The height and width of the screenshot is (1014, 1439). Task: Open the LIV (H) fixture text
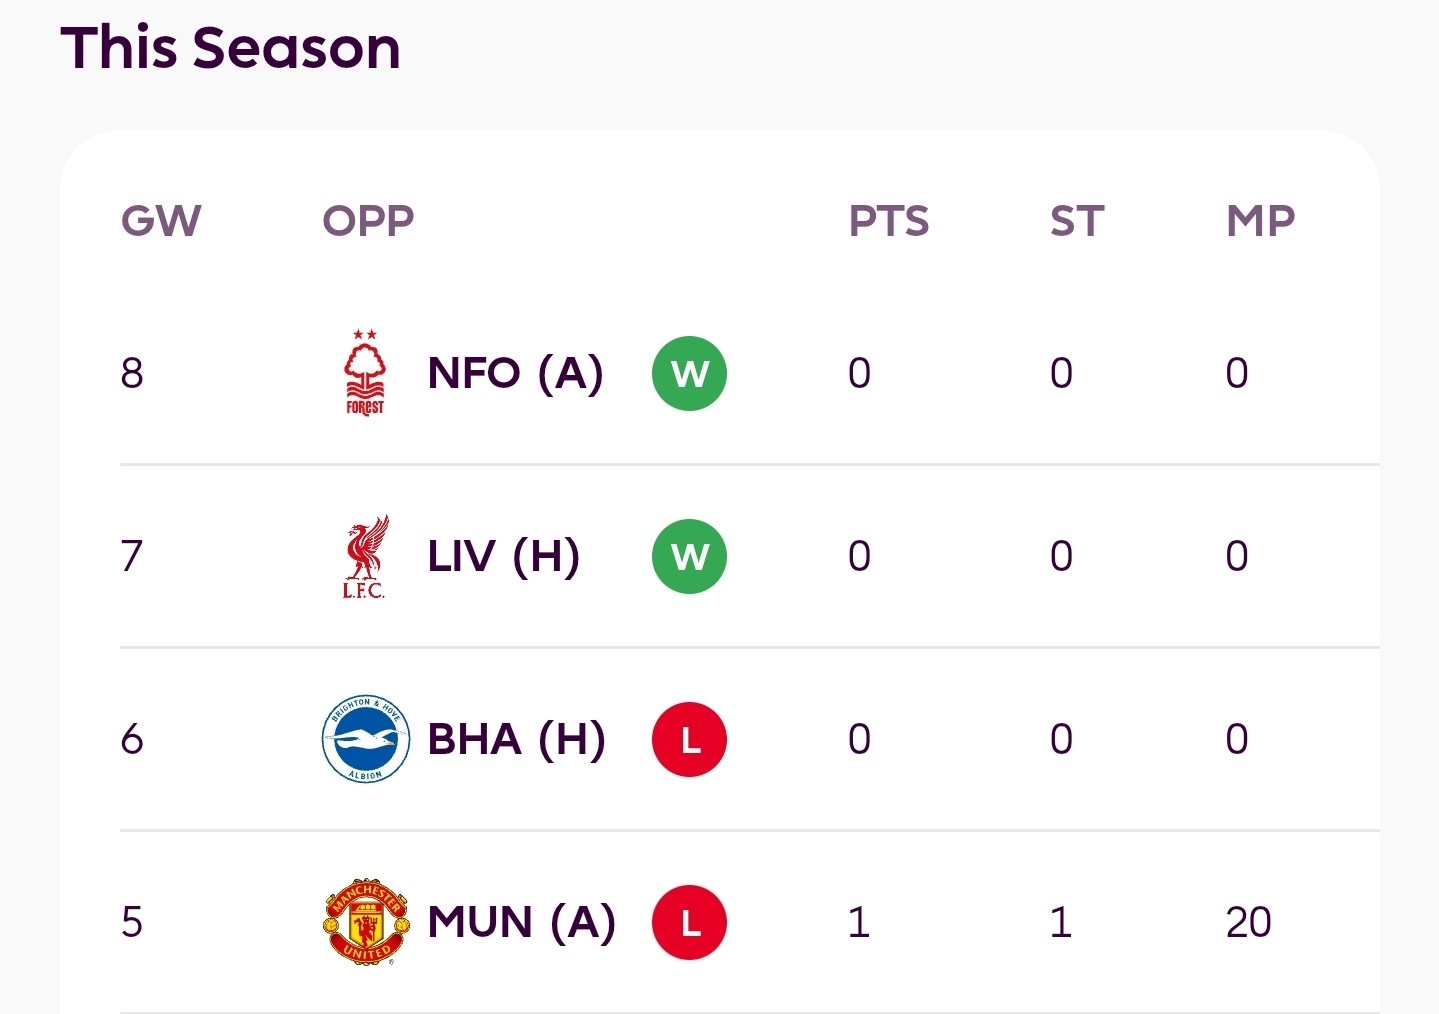[503, 556]
